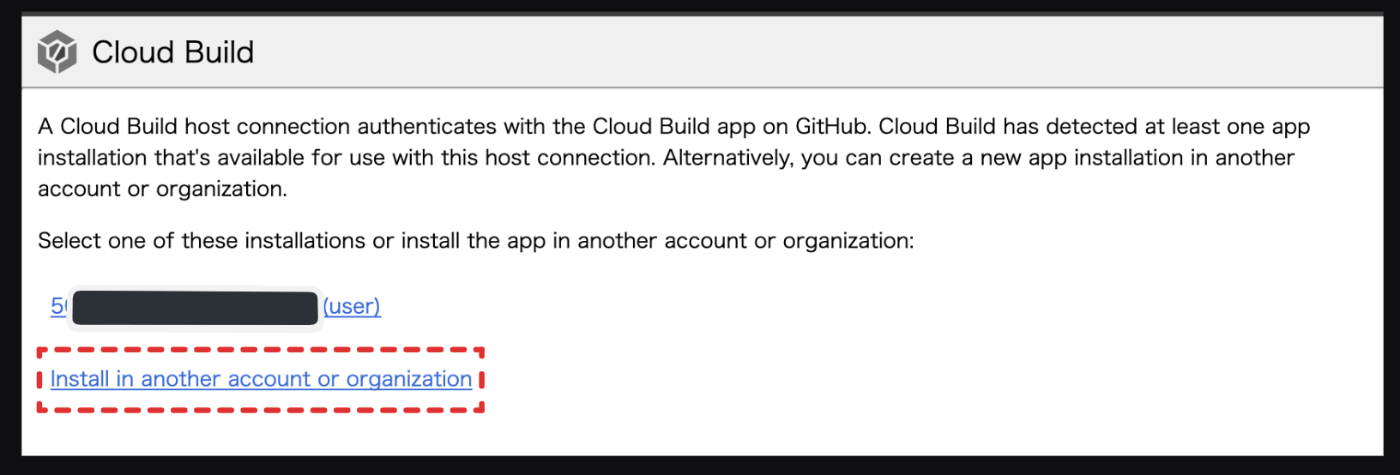
Task: Click Install in another account or organization
Action: 261,379
